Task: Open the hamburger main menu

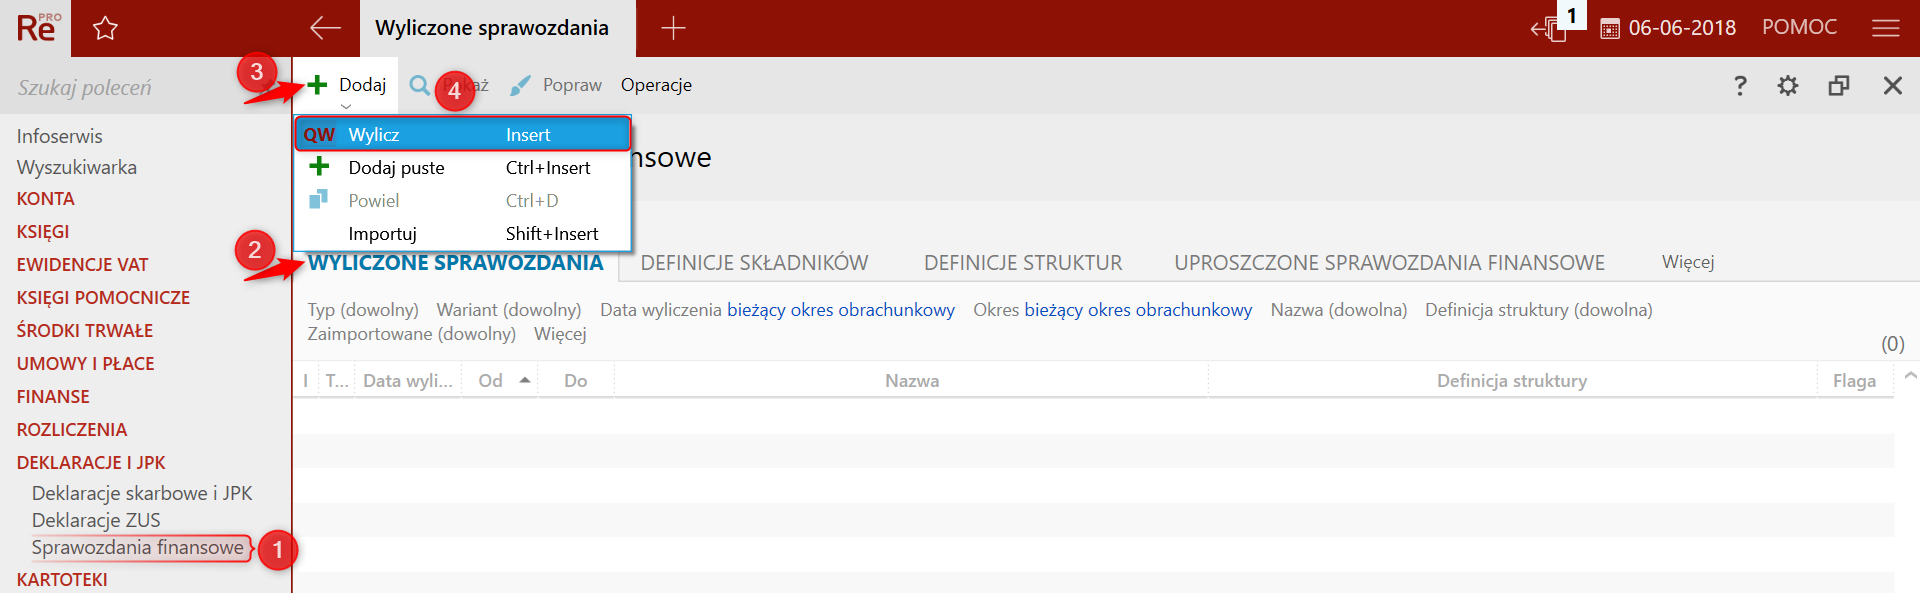Action: point(1885,28)
